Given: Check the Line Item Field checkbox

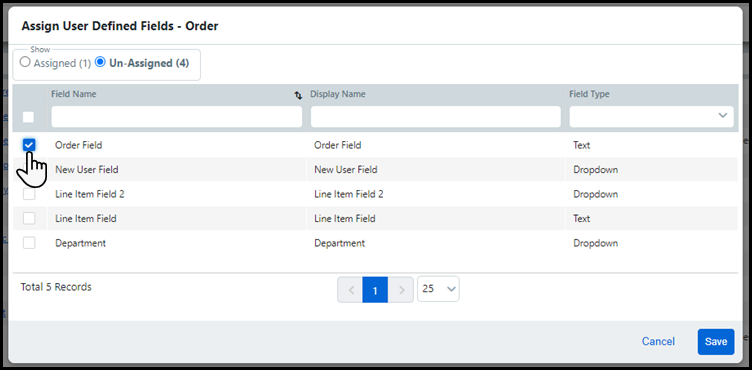Looking at the screenshot, I should tap(29, 218).
